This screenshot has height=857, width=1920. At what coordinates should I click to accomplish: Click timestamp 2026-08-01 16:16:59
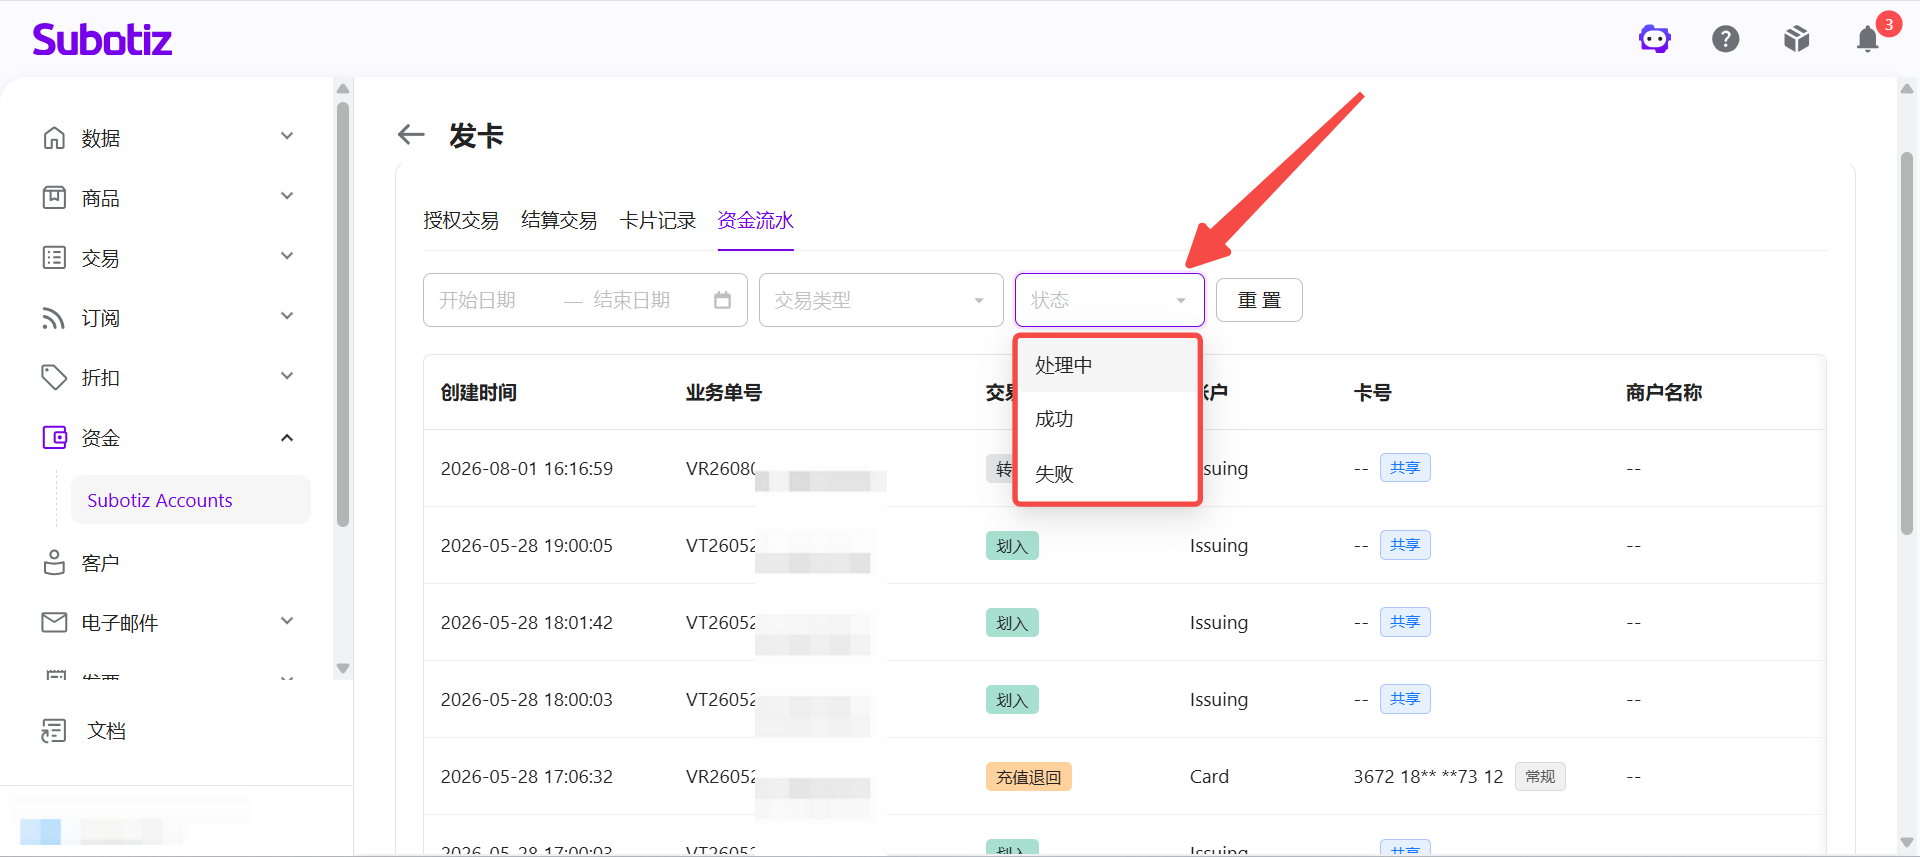527,469
